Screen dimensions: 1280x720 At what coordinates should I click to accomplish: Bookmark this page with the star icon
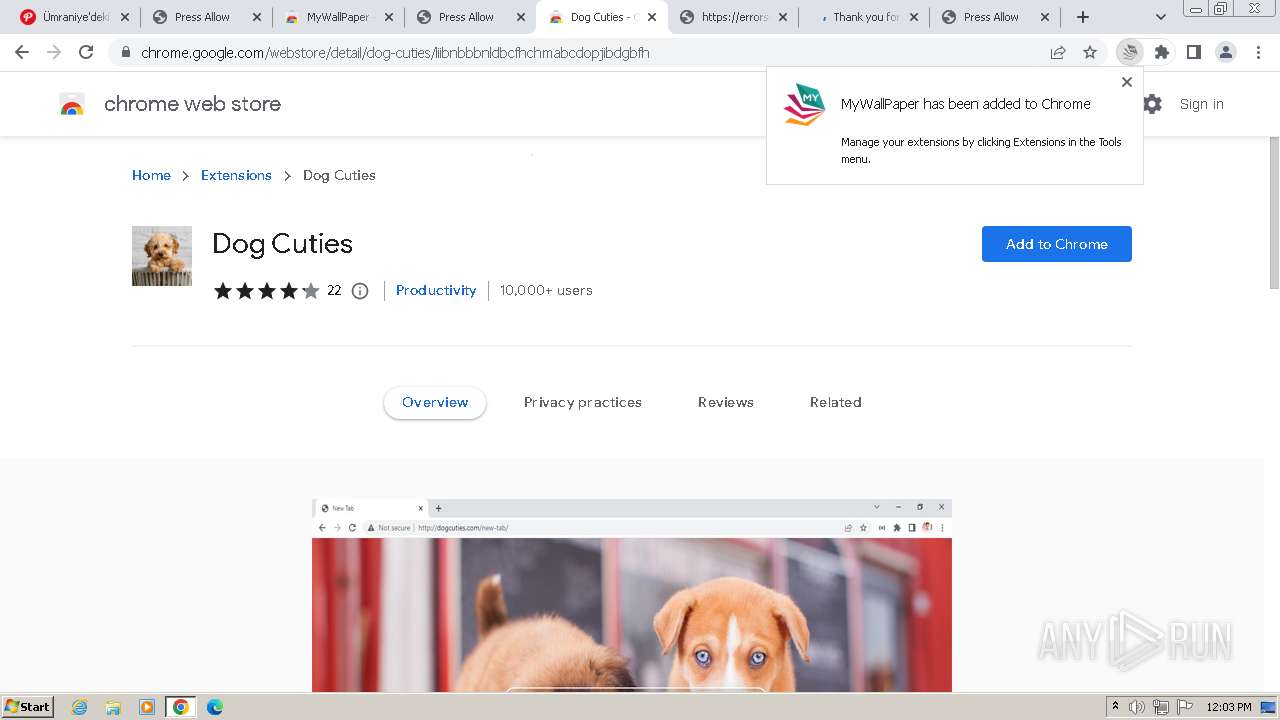1090,52
